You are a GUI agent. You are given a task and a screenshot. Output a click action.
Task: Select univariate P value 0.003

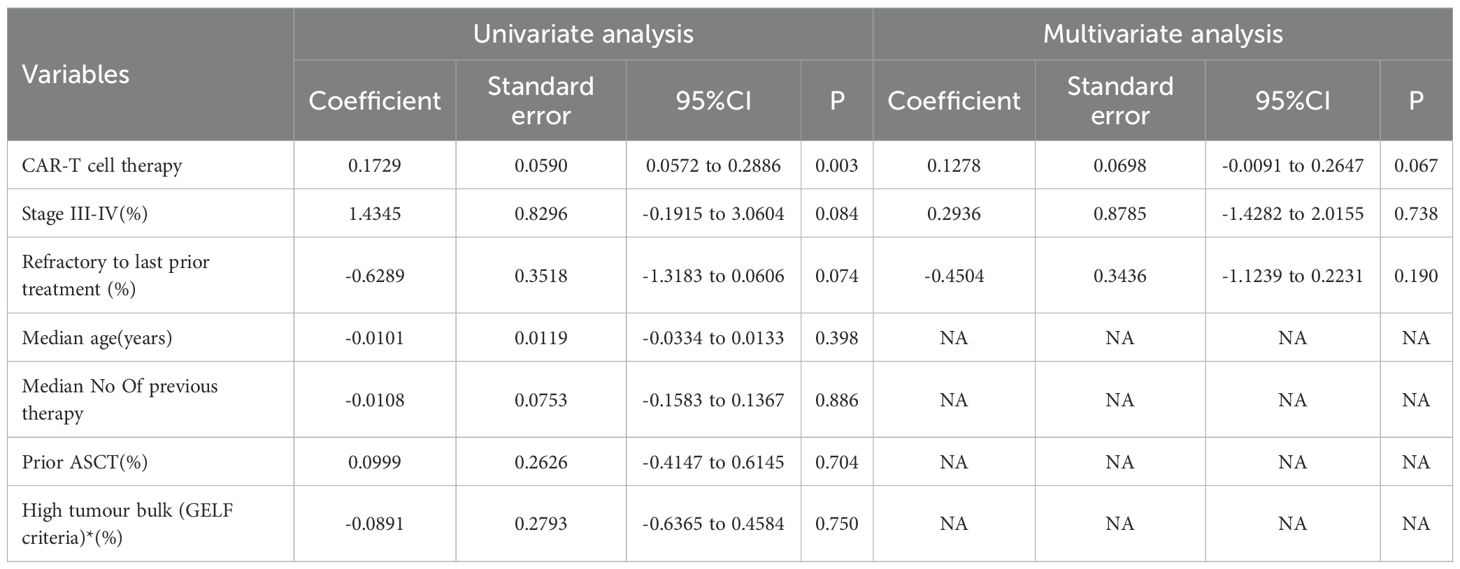[836, 166]
